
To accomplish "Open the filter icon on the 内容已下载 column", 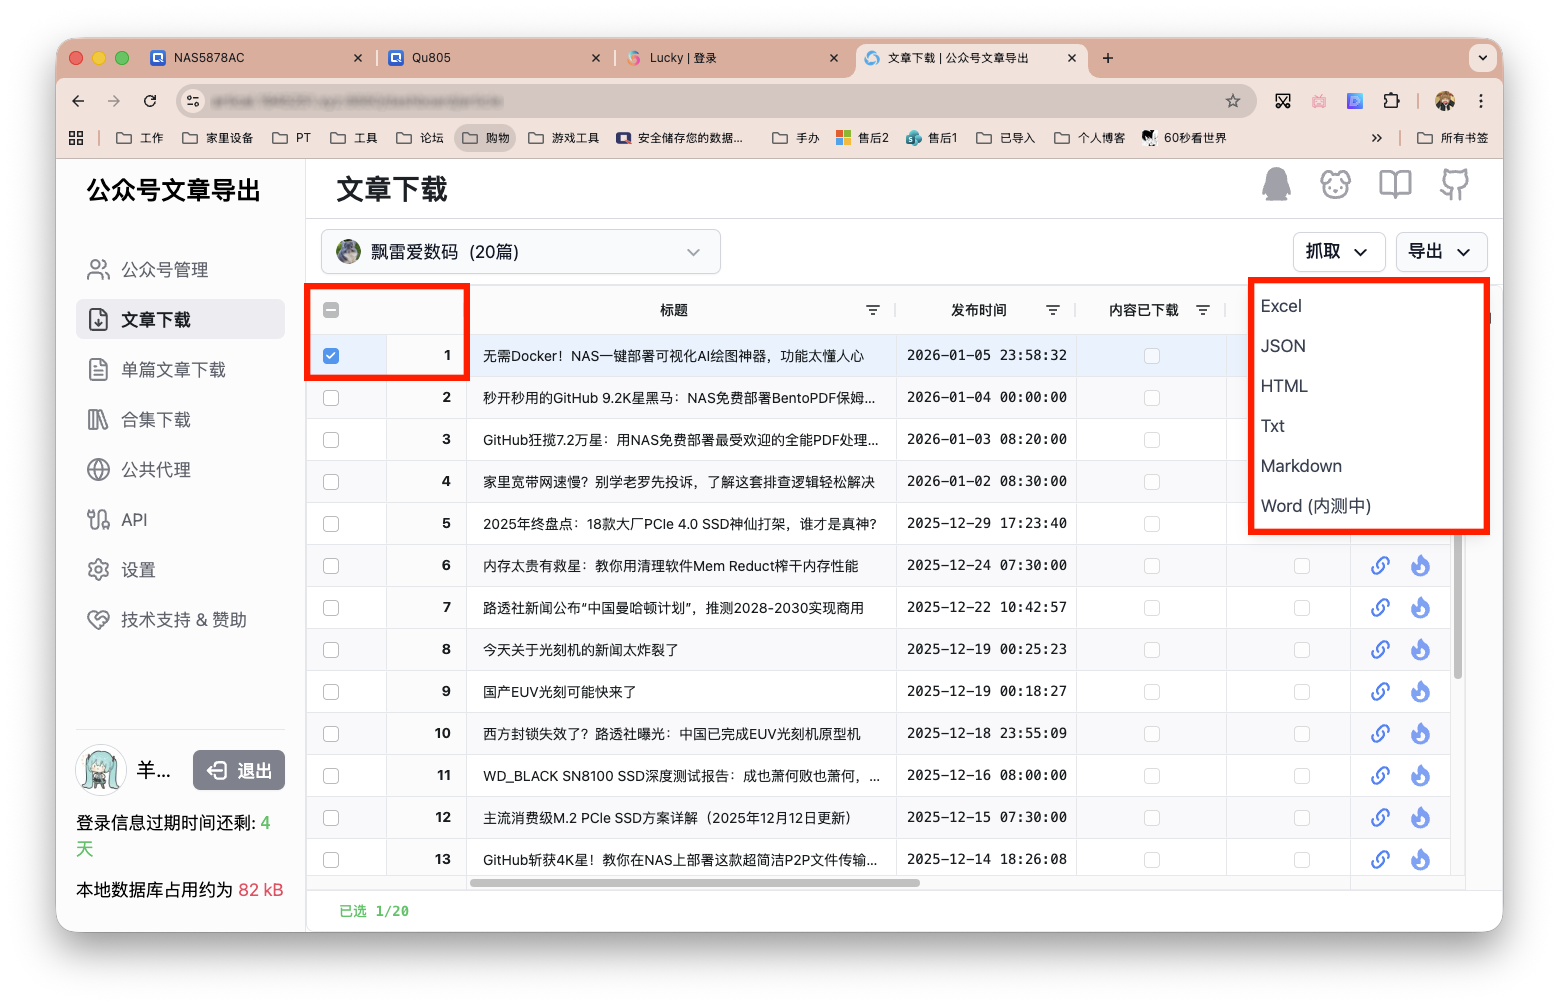I will tap(1204, 310).
